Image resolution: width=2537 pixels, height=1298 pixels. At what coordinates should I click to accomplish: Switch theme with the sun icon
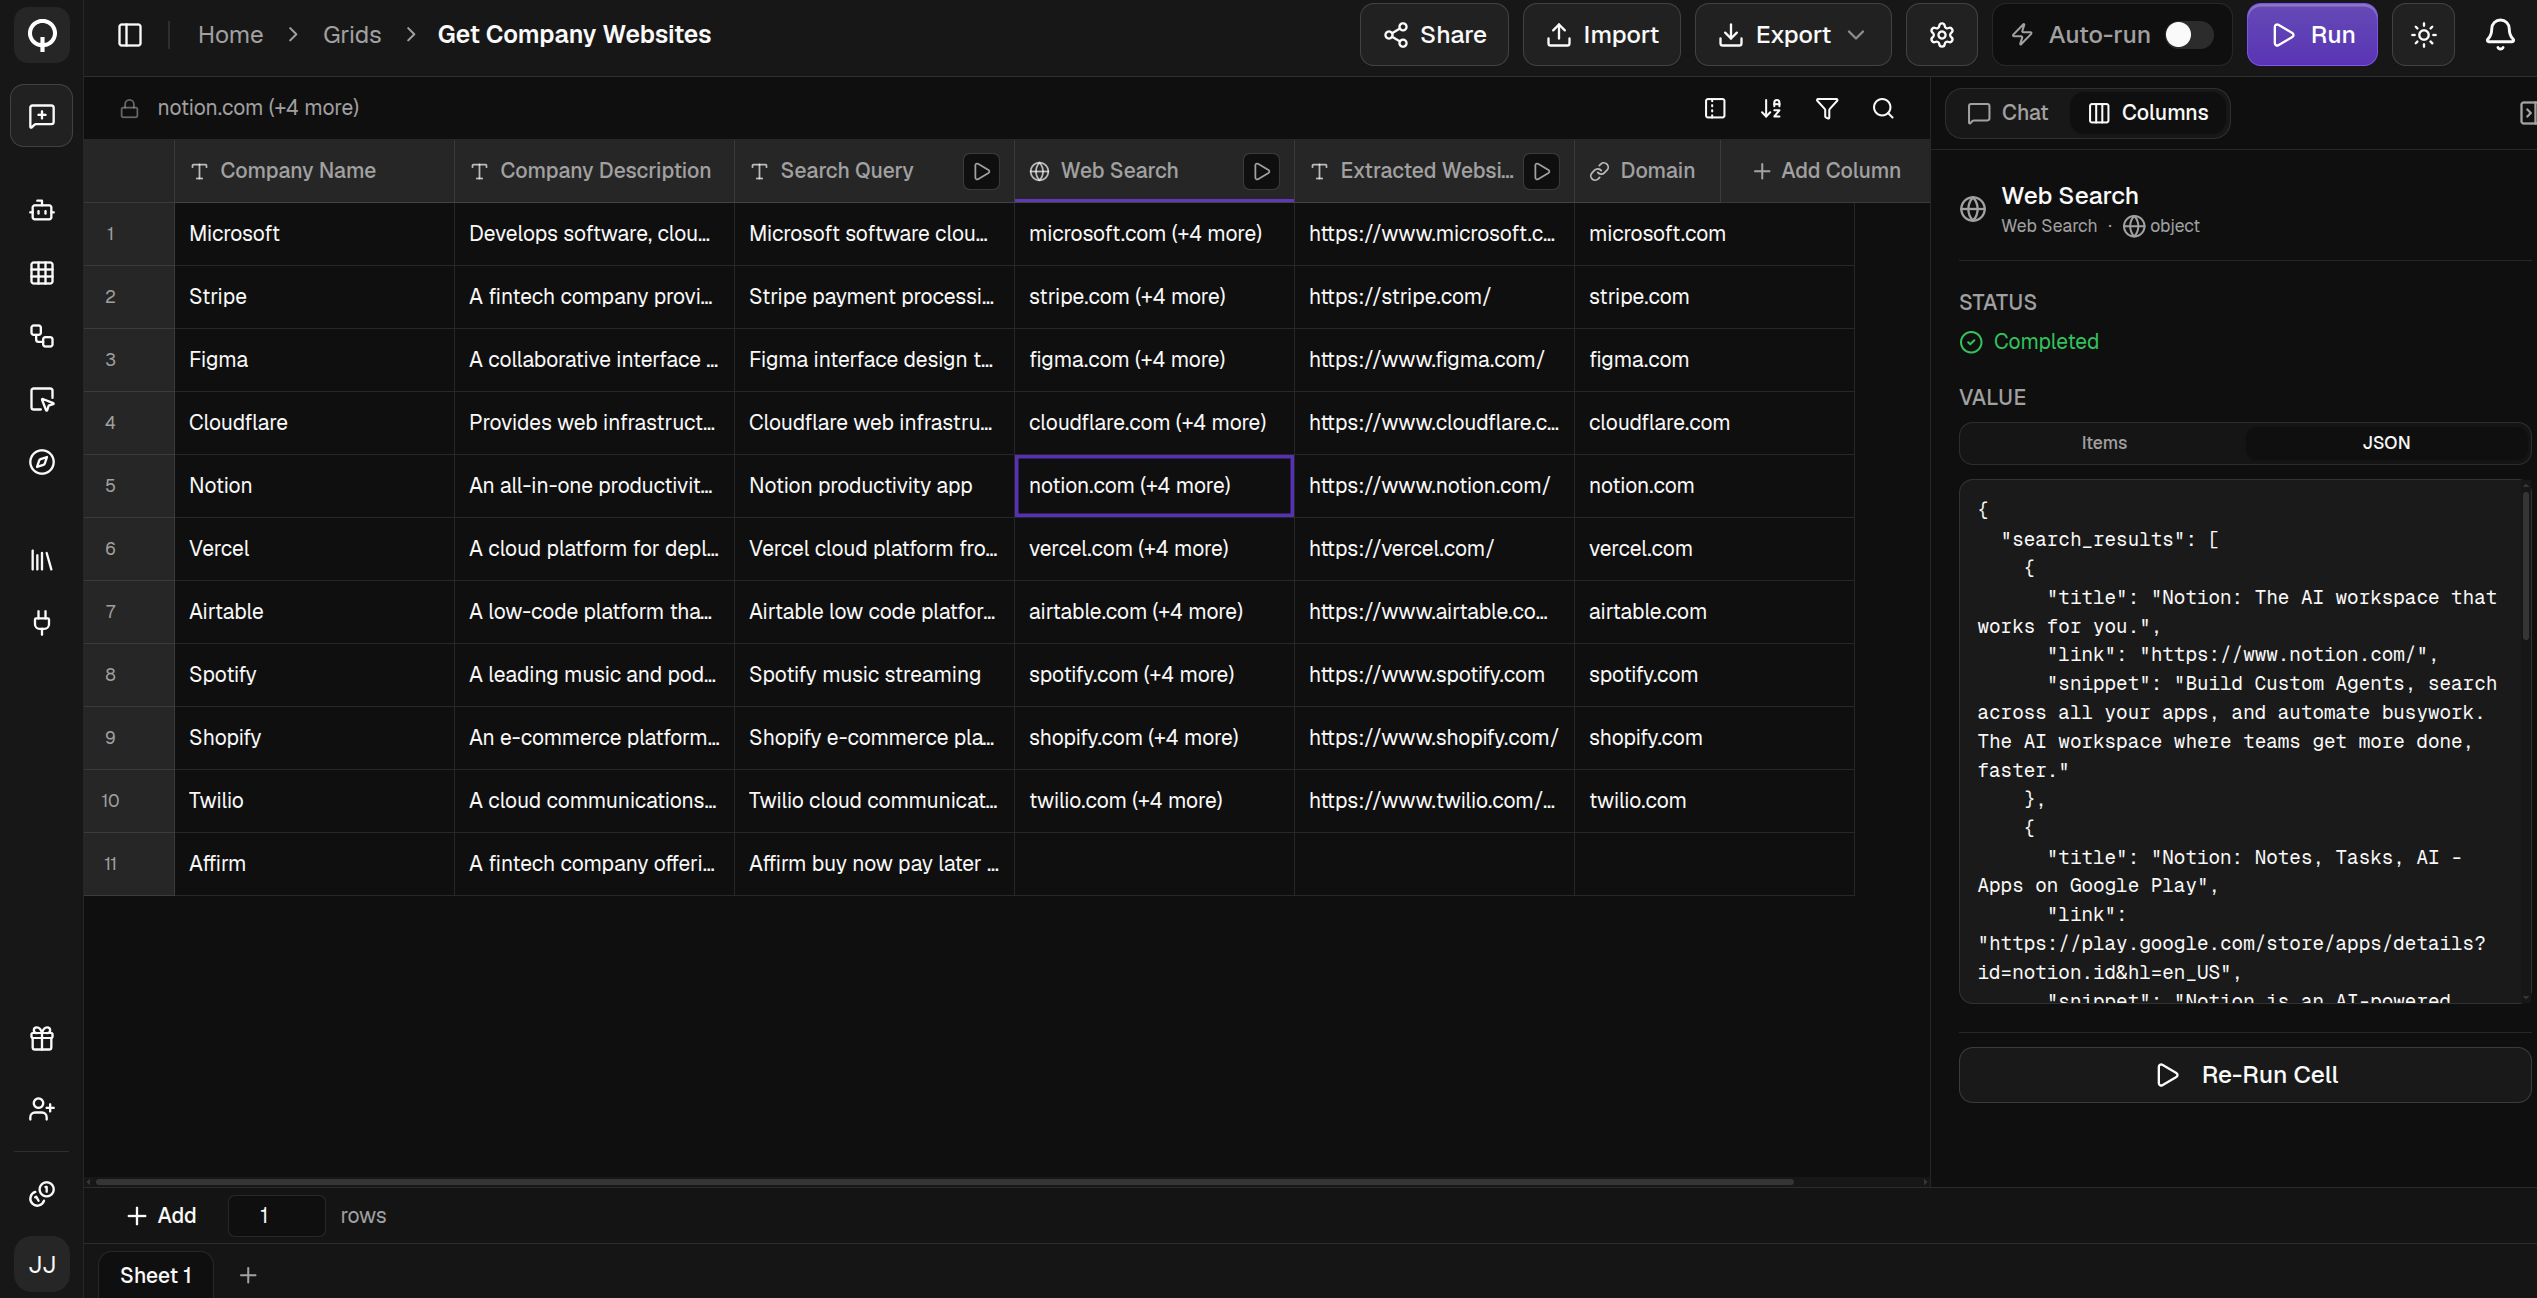[2423, 35]
